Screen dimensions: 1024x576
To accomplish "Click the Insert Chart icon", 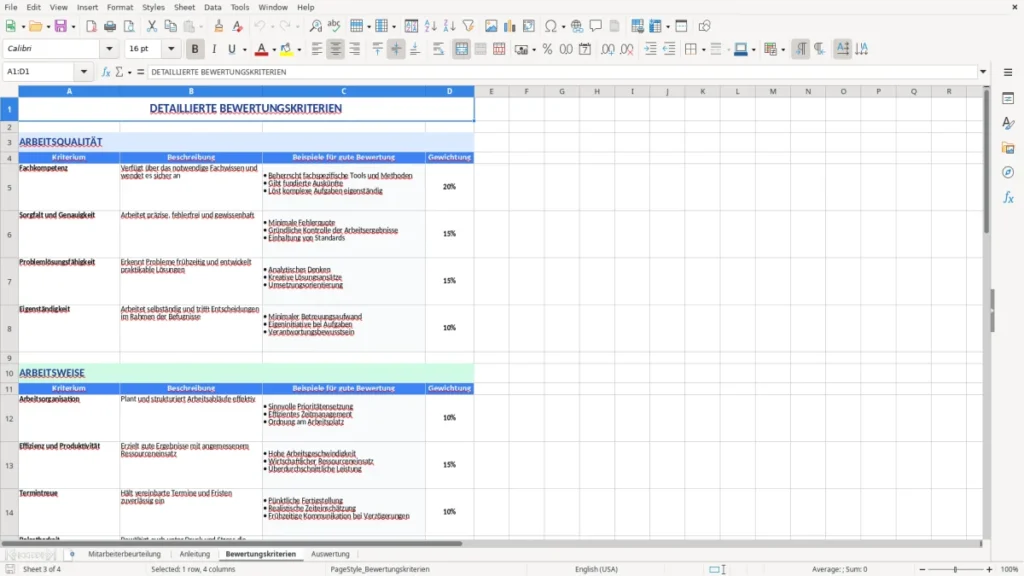I will pyautogui.click(x=510, y=26).
